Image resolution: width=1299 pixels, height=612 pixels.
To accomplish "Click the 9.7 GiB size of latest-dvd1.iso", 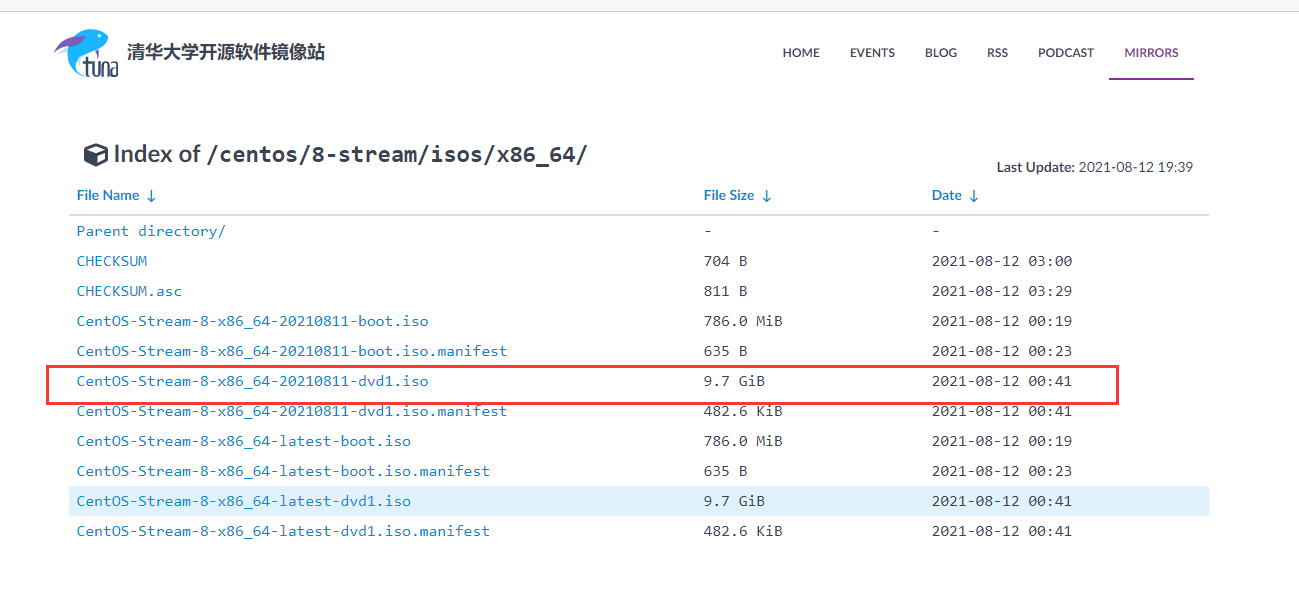I will [734, 501].
